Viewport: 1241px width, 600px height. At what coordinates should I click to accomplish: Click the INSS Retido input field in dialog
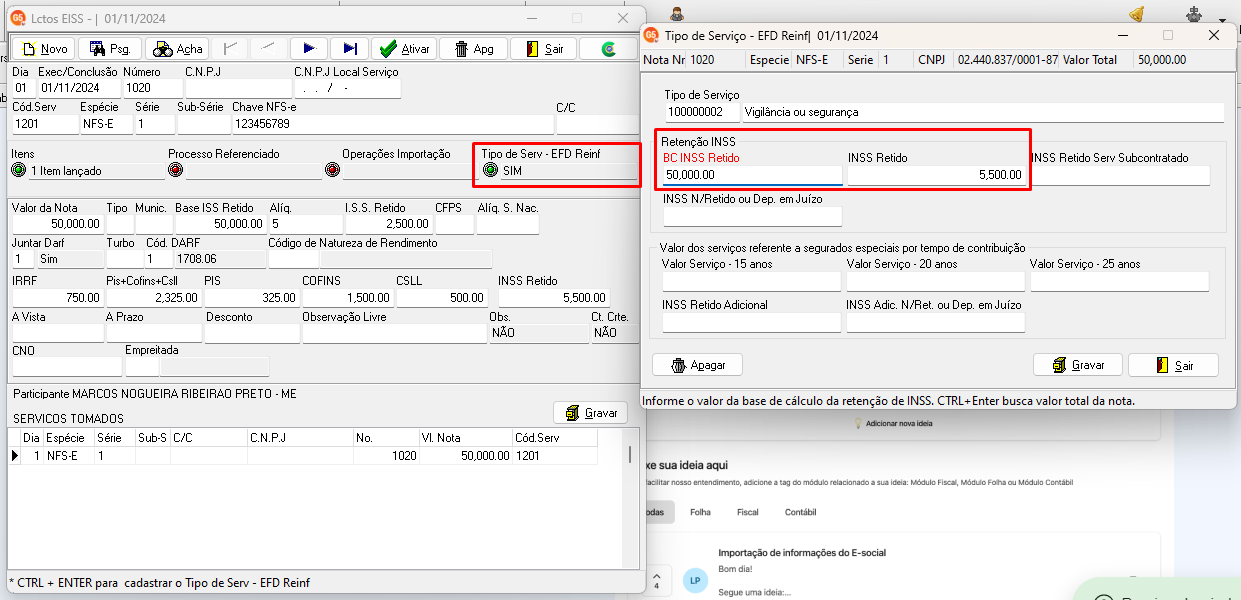[936, 175]
